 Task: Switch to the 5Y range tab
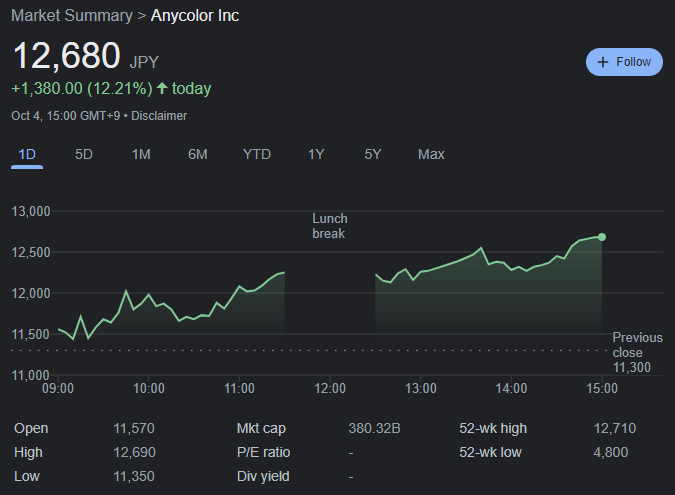click(x=373, y=154)
